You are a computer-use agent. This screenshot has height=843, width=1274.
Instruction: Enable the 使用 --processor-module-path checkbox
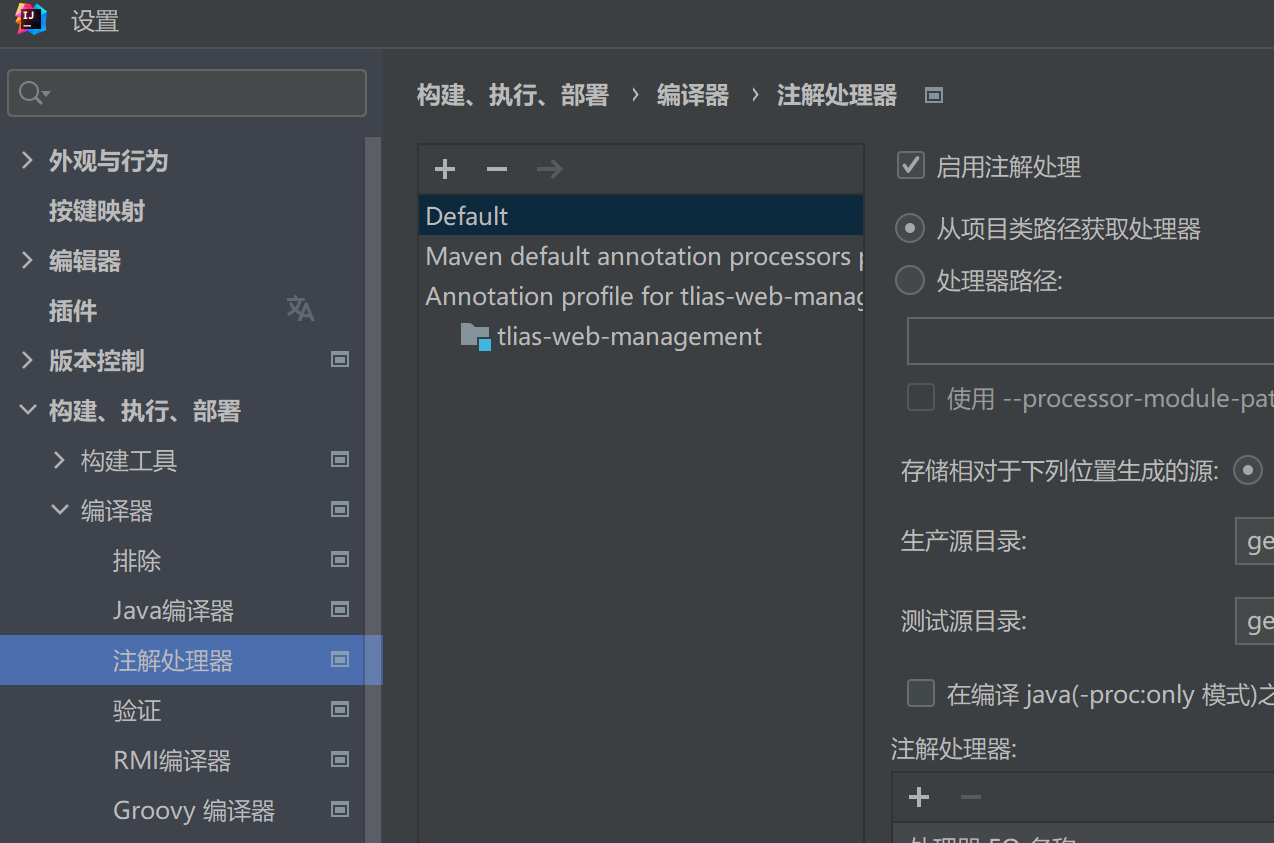pos(920,397)
